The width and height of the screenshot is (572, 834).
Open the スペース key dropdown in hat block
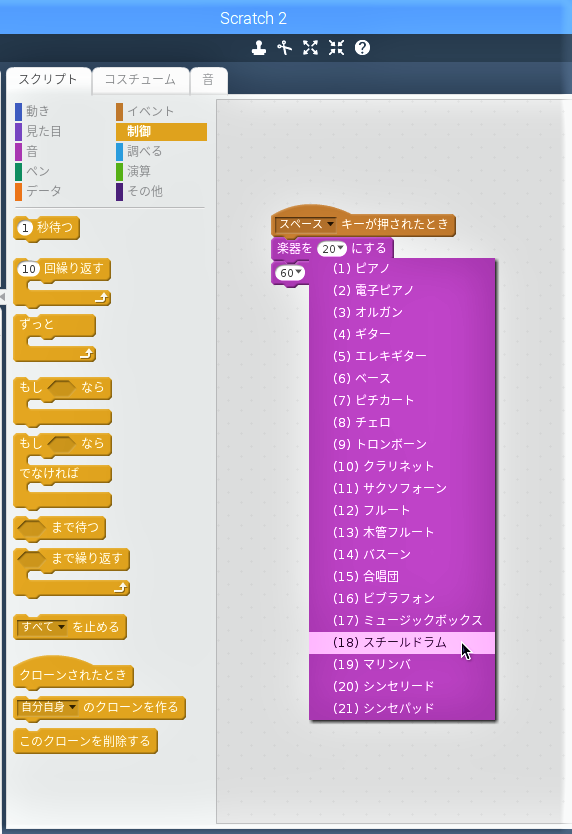(305, 224)
